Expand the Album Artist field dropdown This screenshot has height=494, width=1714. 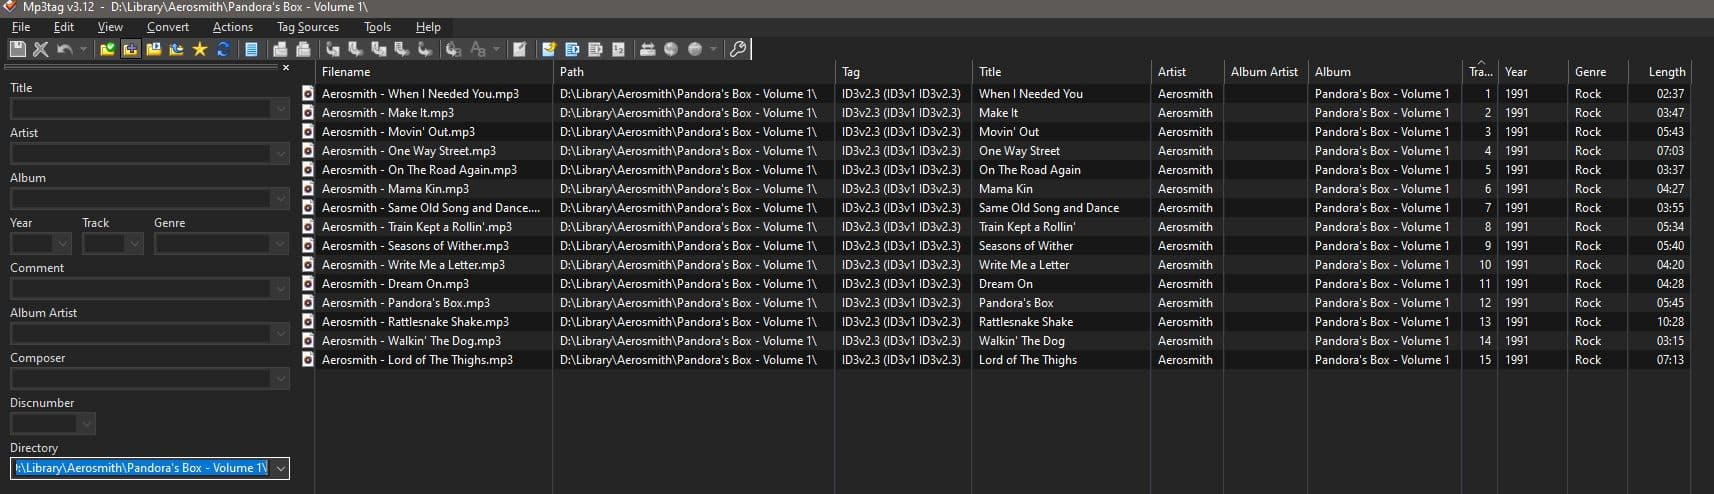click(x=280, y=334)
